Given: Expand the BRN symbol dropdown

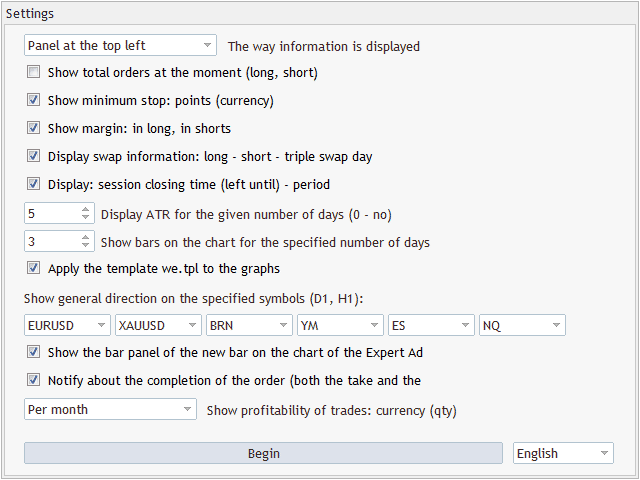Looking at the screenshot, I should (x=249, y=325).
